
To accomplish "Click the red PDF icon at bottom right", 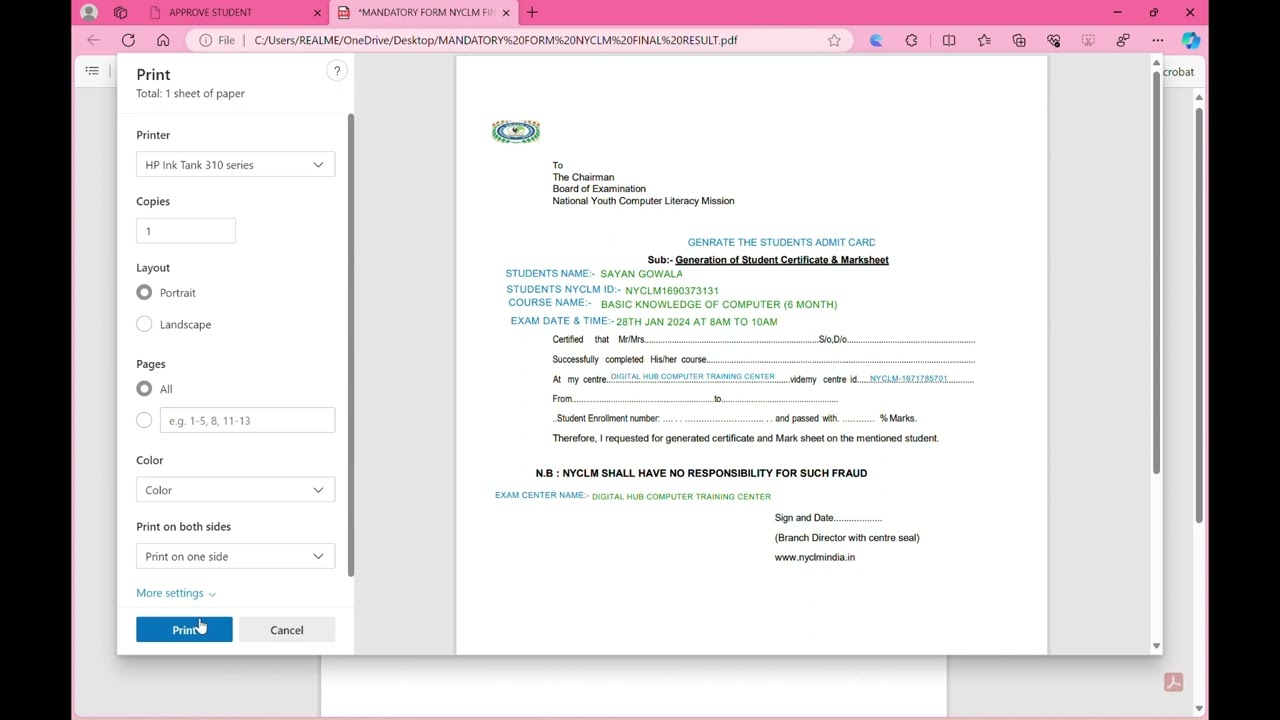I will tap(1174, 682).
